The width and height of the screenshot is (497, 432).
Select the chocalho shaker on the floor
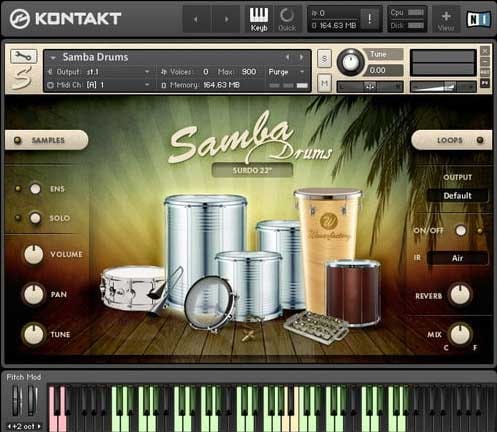point(316,327)
